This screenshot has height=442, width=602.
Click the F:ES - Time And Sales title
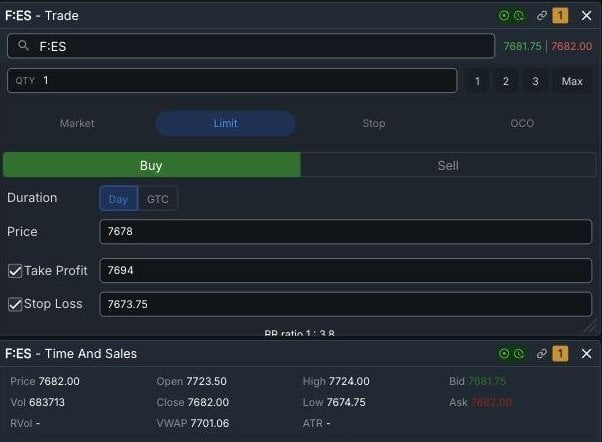pos(71,354)
